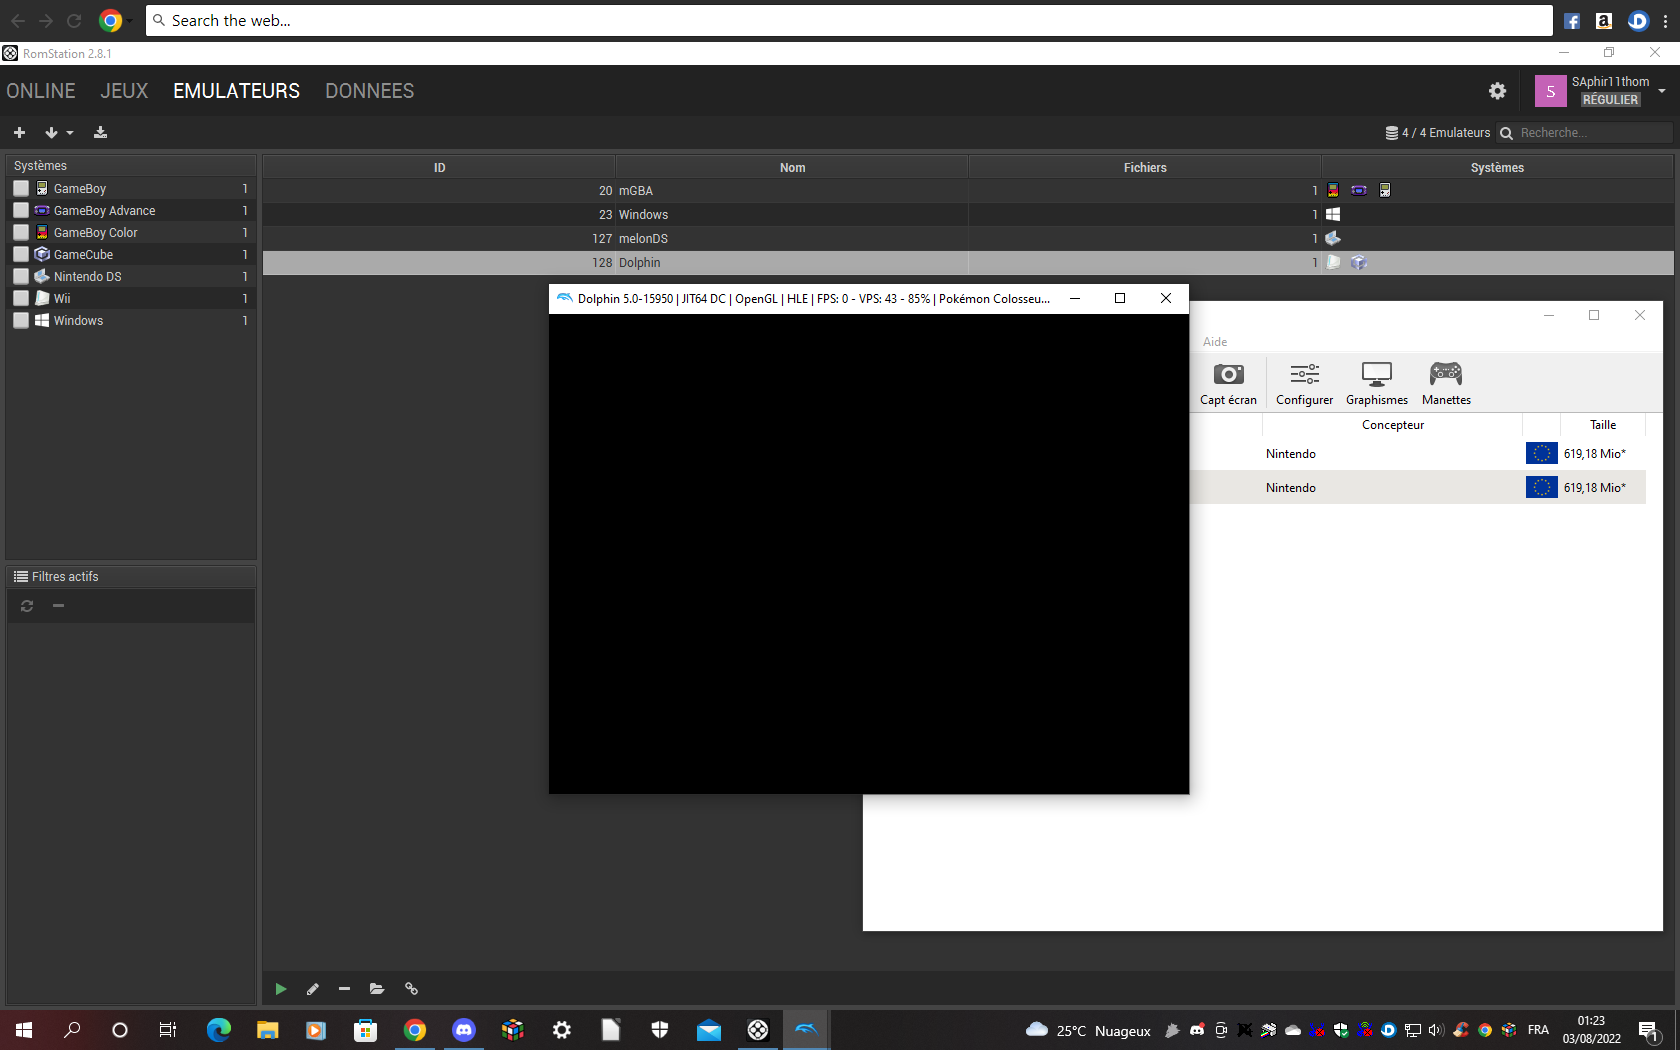Viewport: 1680px width, 1050px height.
Task: Open Manettes controller settings
Action: [x=1446, y=384]
